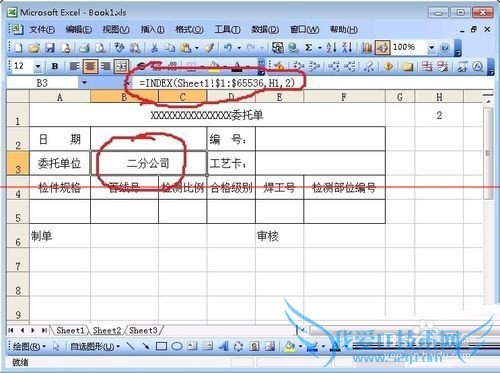Insert WordArt from drawing toolbar
Image resolution: width=500 pixels, height=373 pixels.
click(x=223, y=346)
